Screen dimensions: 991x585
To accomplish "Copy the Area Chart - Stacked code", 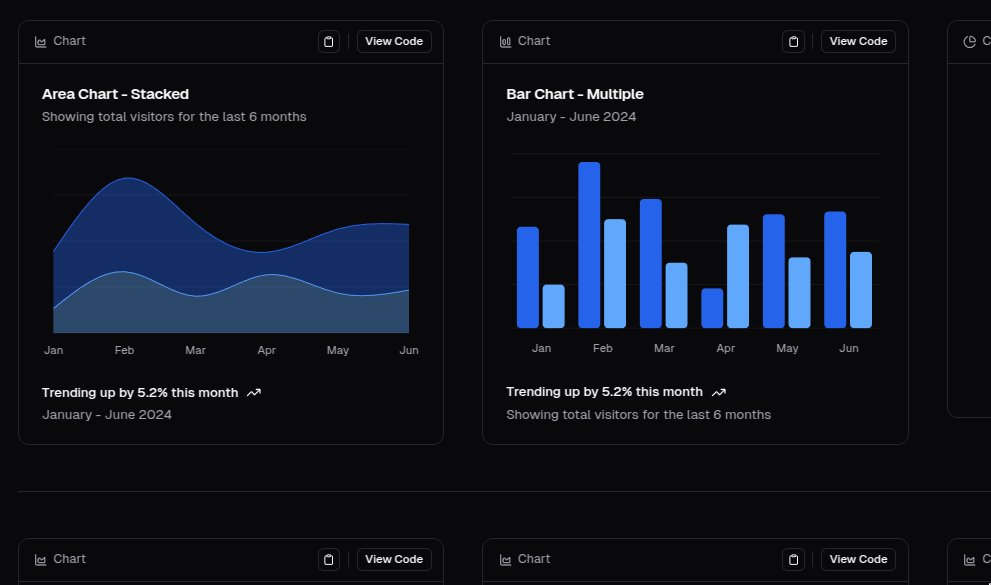I will pyautogui.click(x=329, y=42).
